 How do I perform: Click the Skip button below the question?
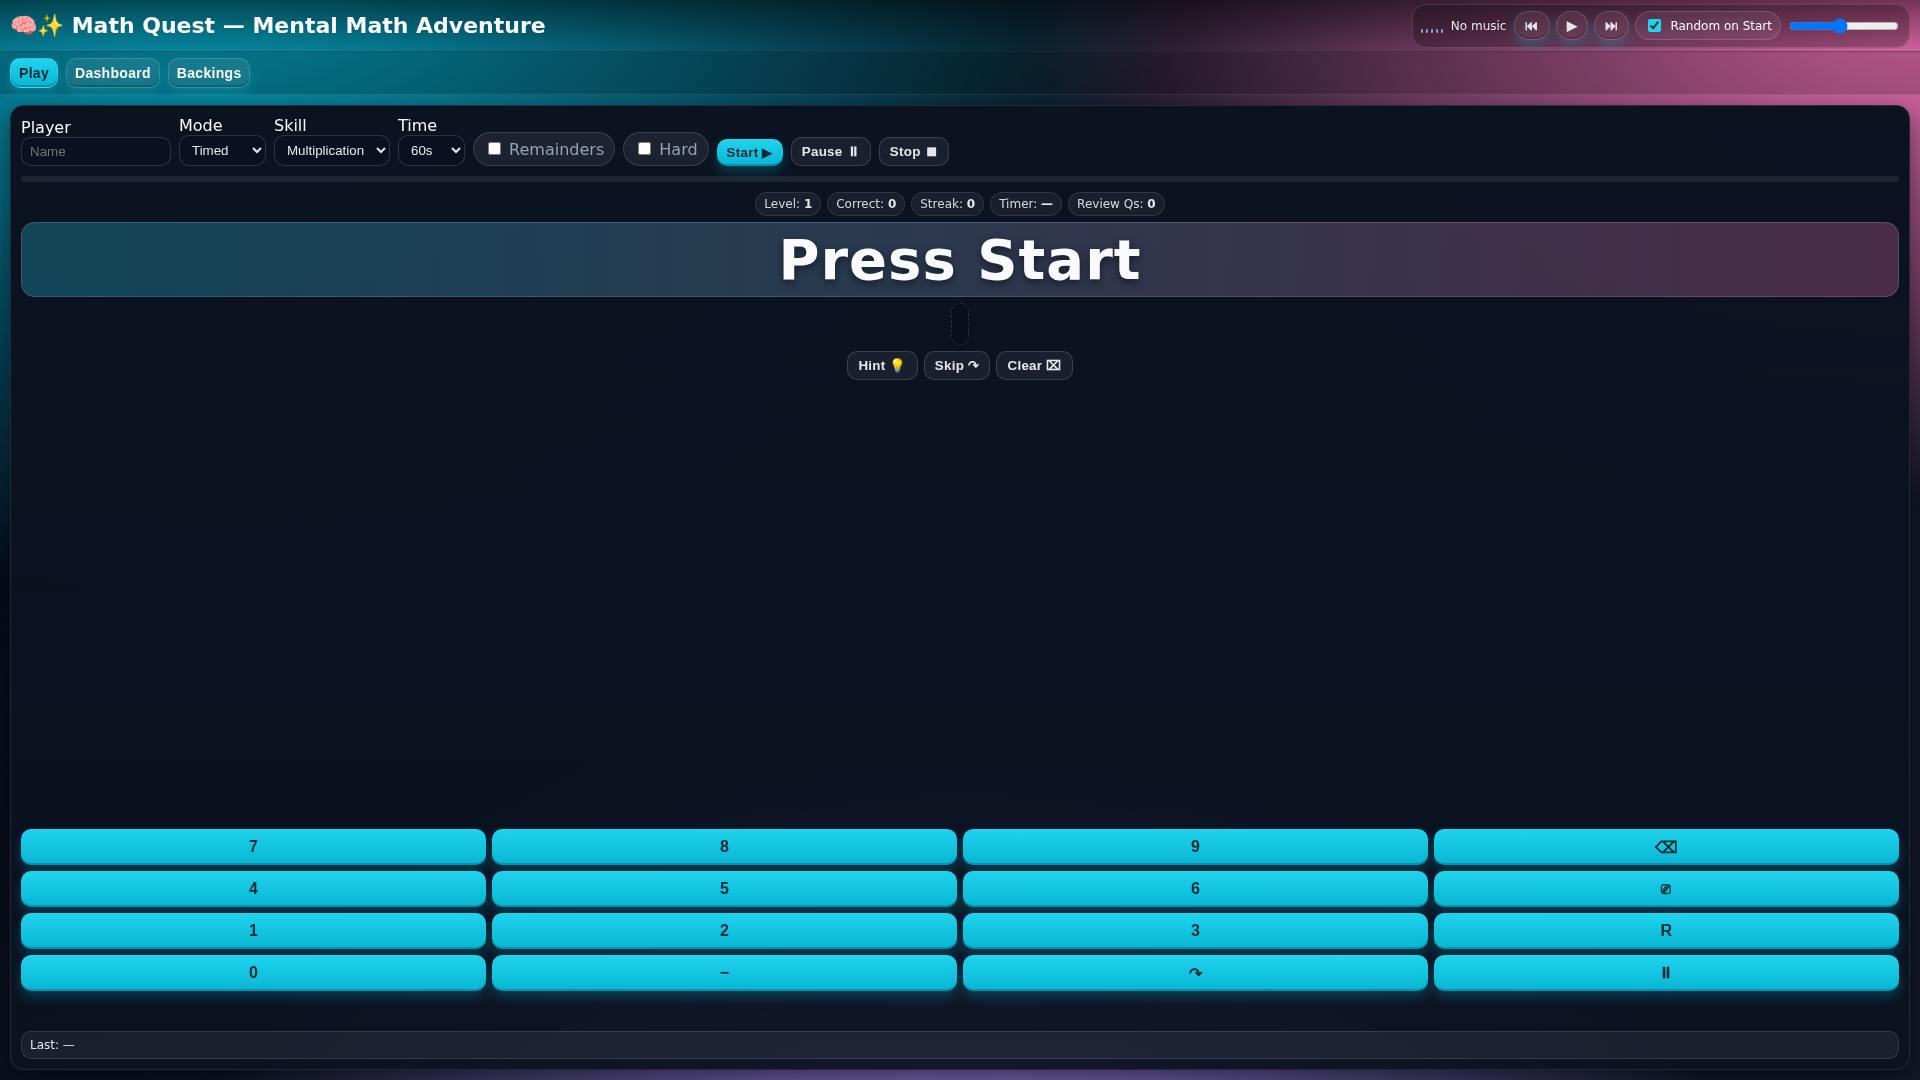tap(957, 365)
